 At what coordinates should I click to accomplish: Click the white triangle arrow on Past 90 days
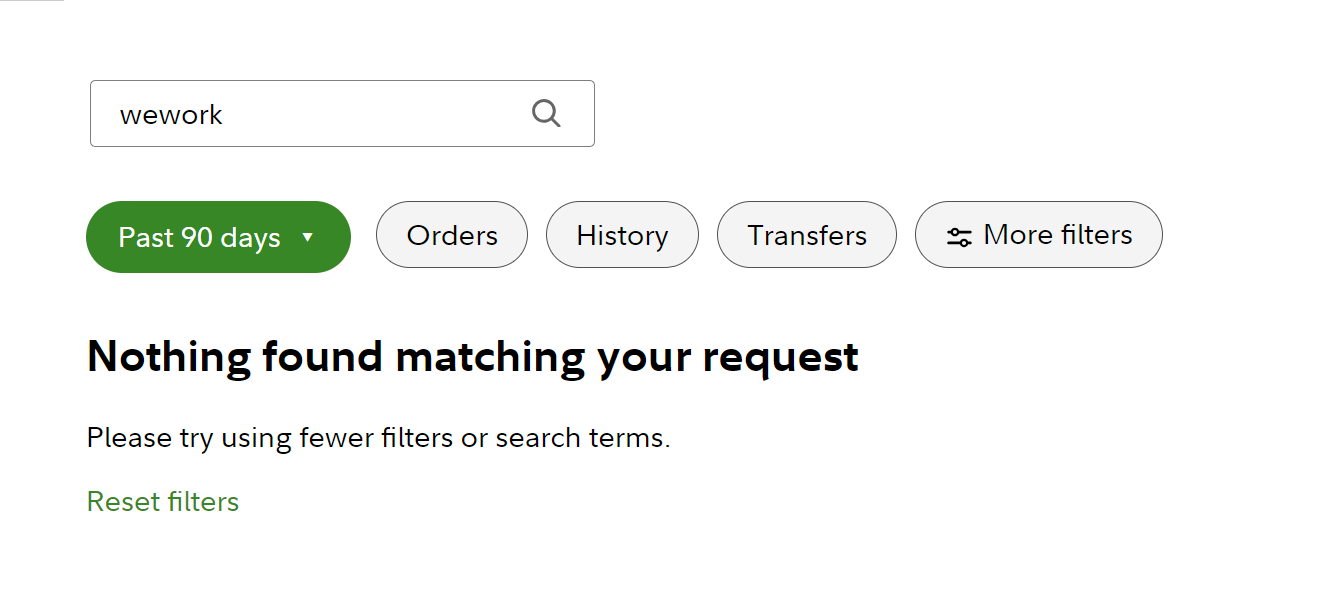(x=308, y=238)
